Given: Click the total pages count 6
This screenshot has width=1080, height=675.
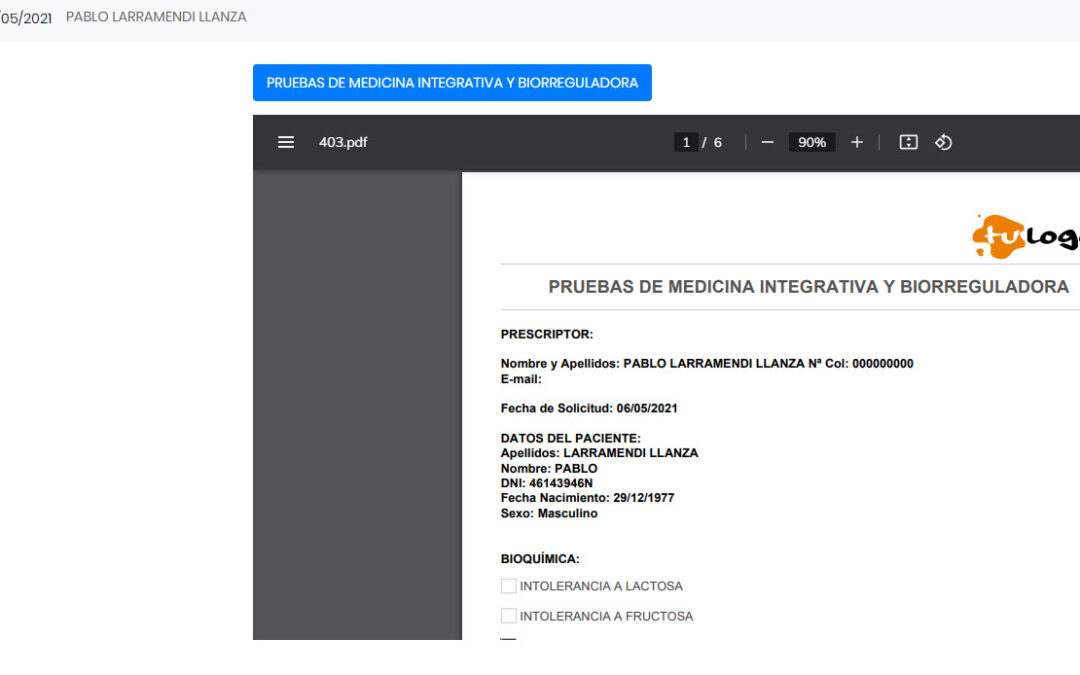Looking at the screenshot, I should pyautogui.click(x=718, y=143).
